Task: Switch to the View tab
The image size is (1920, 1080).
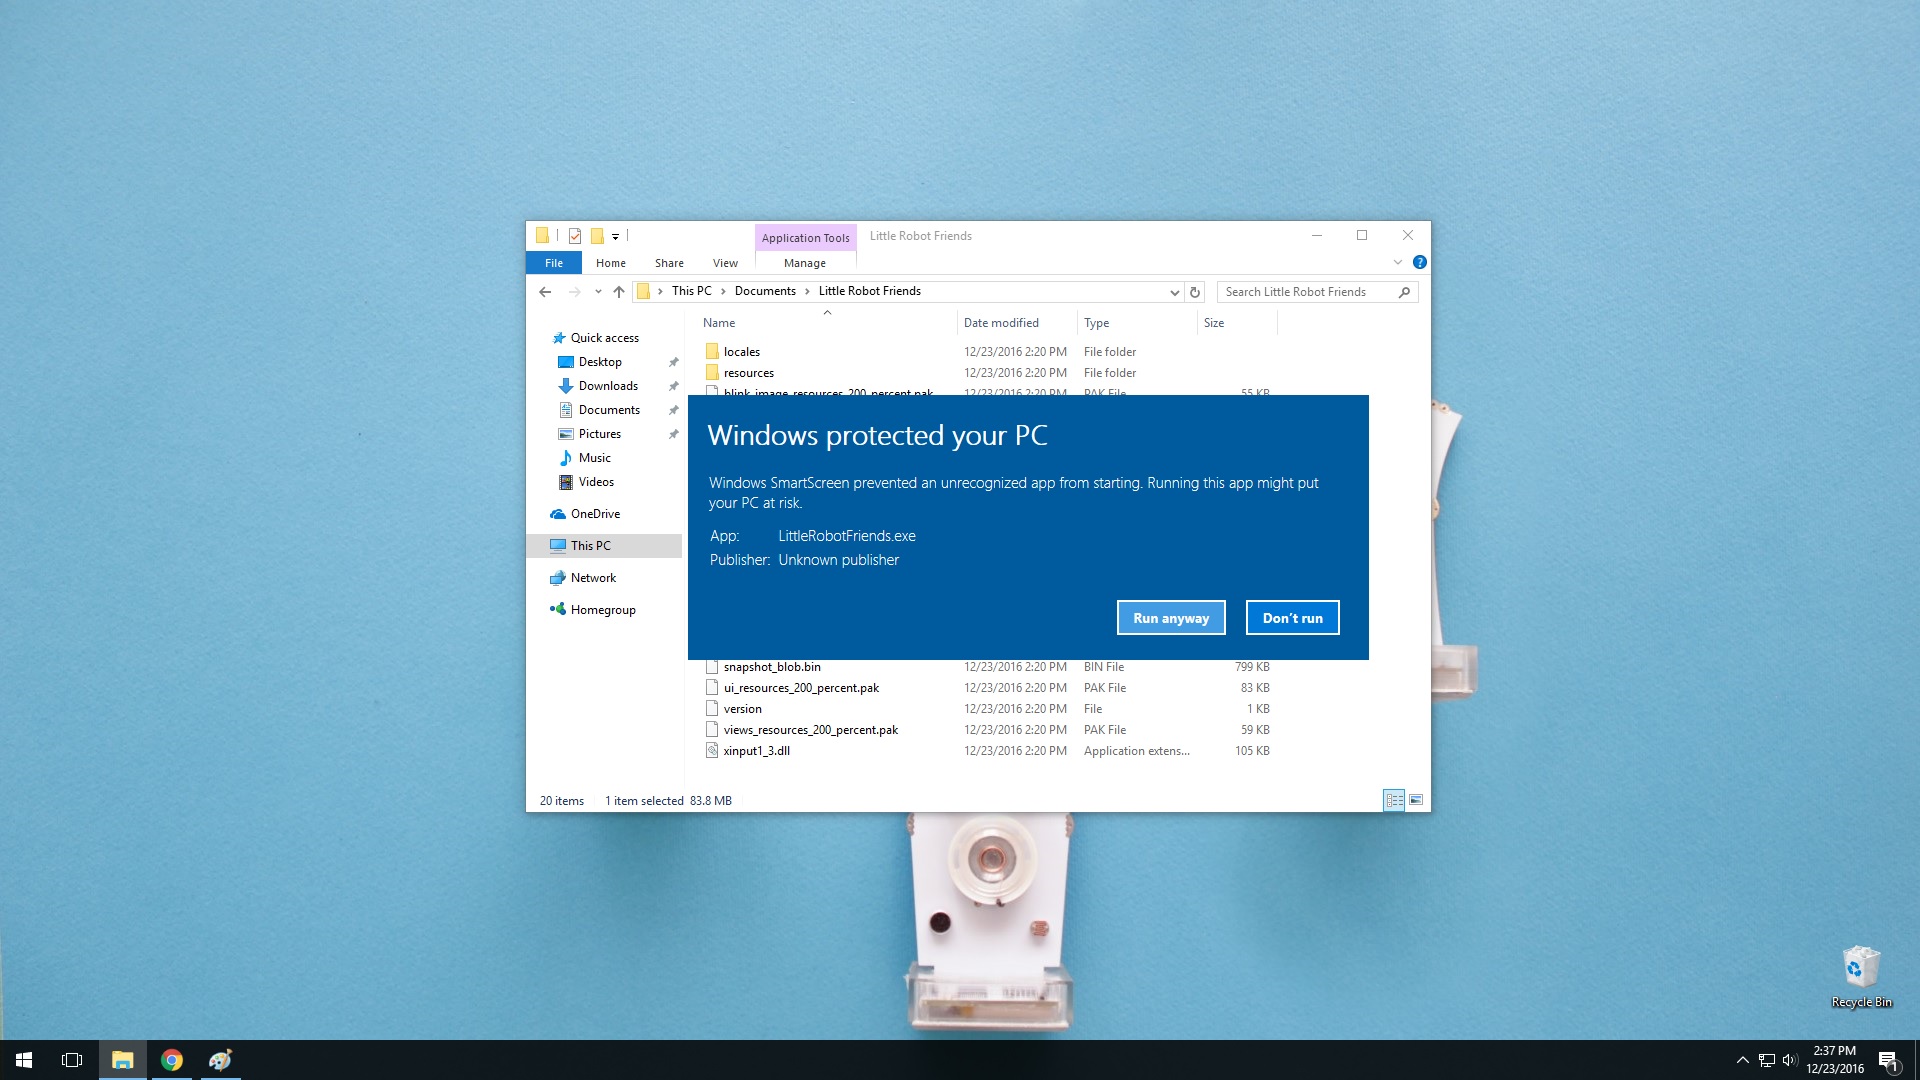Action: point(723,262)
